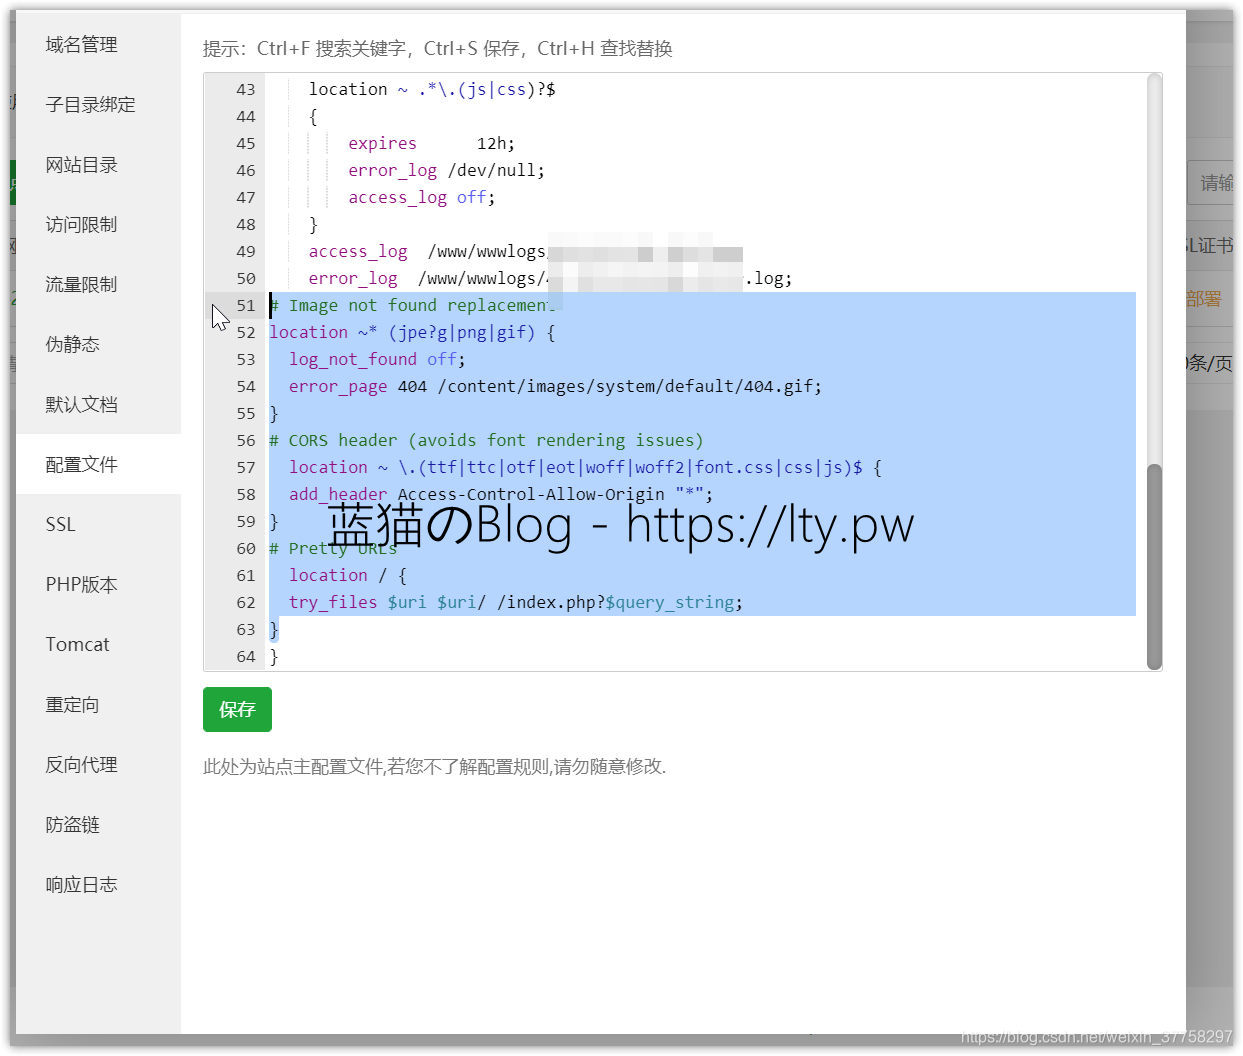Open the Tomcat tab
The height and width of the screenshot is (1056, 1243).
click(x=98, y=644)
